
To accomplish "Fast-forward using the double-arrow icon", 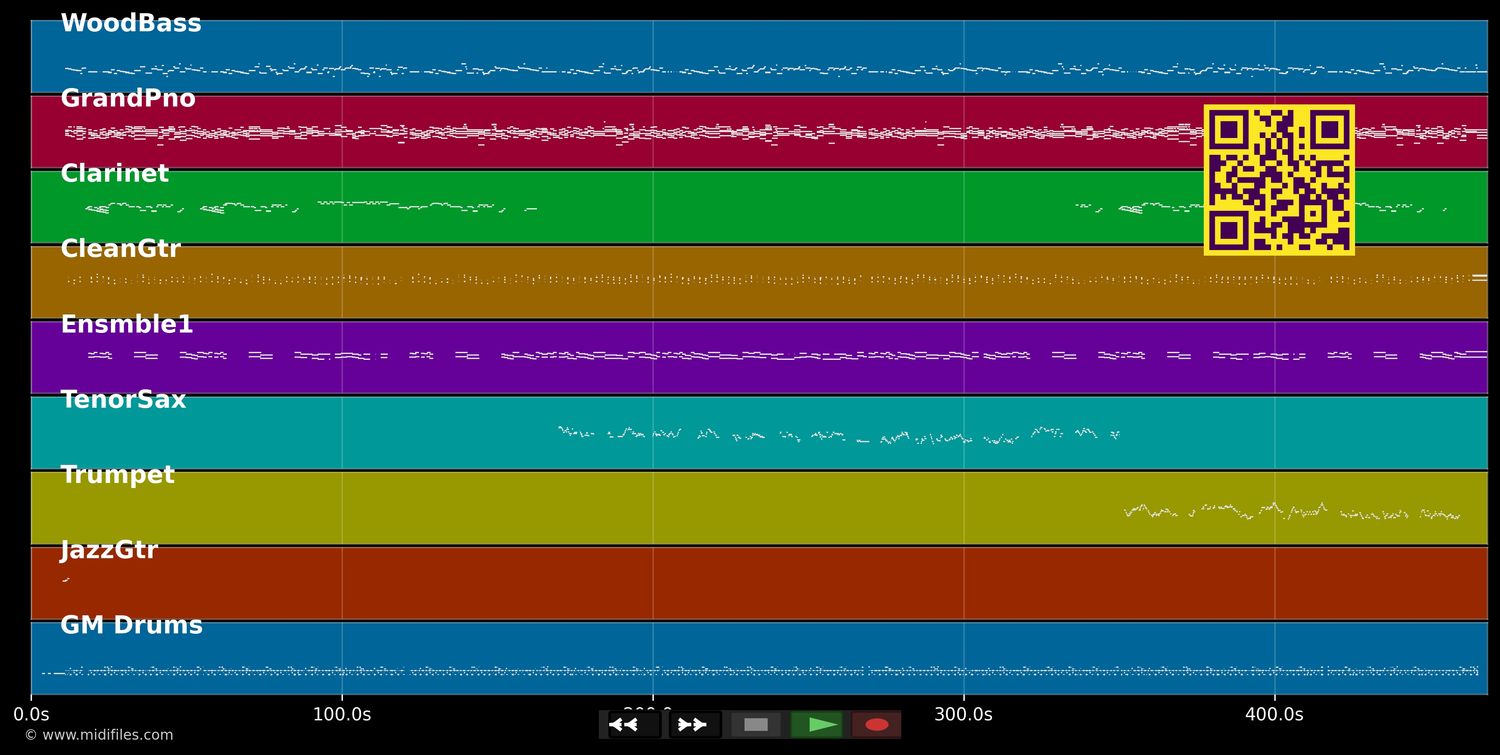I will click(x=692, y=724).
